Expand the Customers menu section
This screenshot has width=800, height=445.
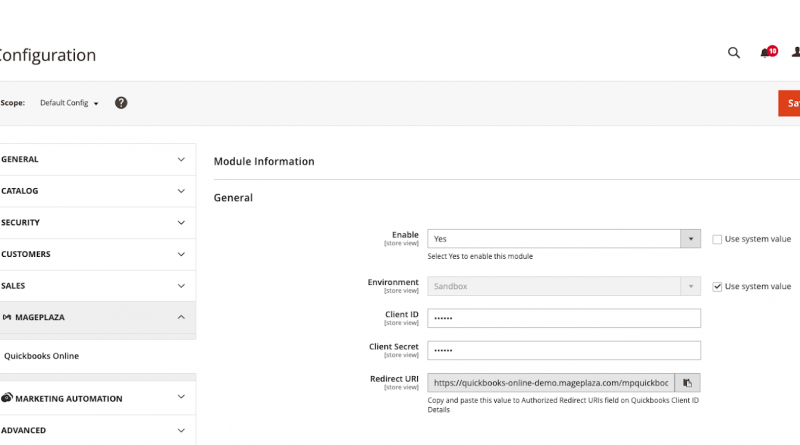pyautogui.click(x=95, y=254)
